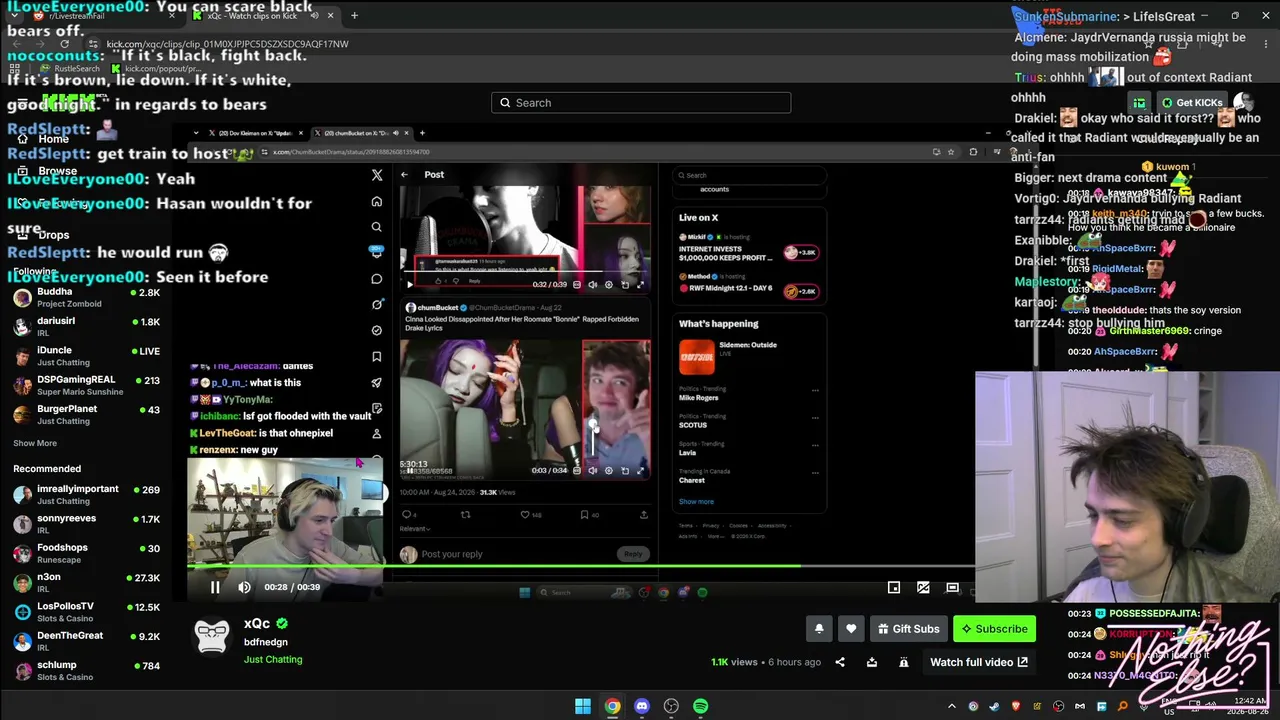Open n3on's IRL channel

[x=86, y=582]
